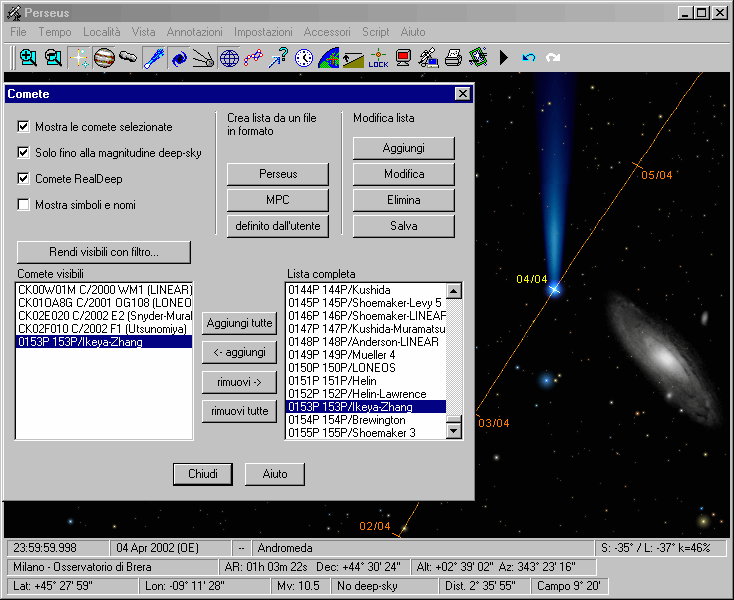Click the zoom in magnifier toolbar icon
The image size is (734, 600).
pyautogui.click(x=28, y=58)
